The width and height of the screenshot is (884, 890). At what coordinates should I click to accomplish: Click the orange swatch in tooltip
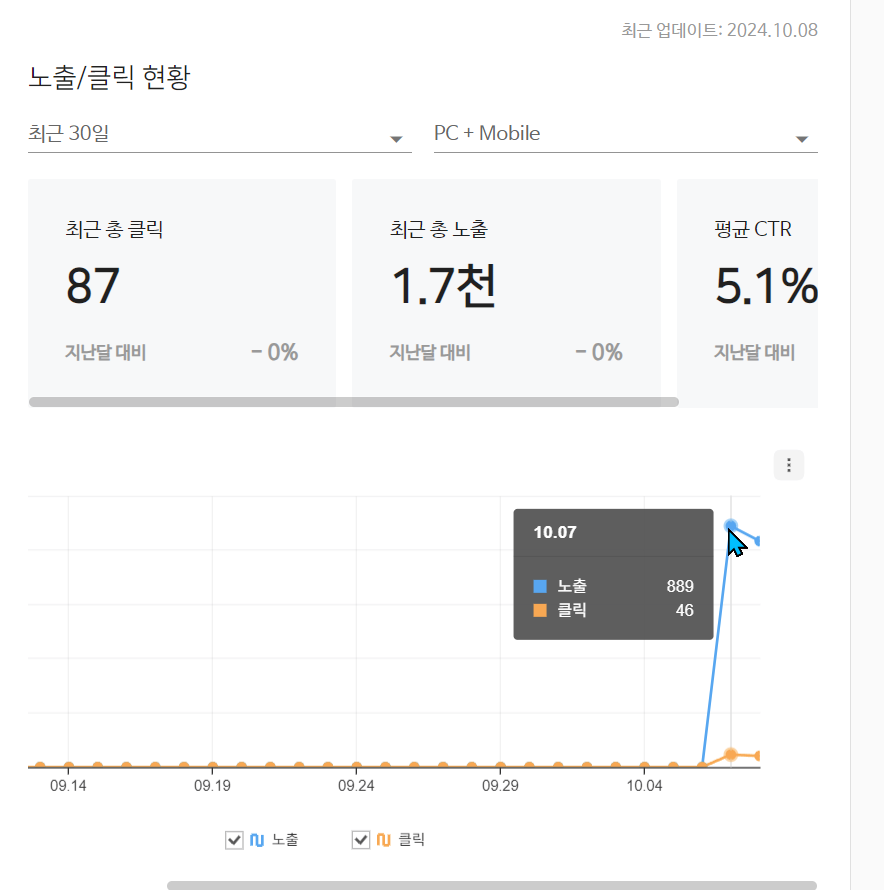pyautogui.click(x=540, y=610)
